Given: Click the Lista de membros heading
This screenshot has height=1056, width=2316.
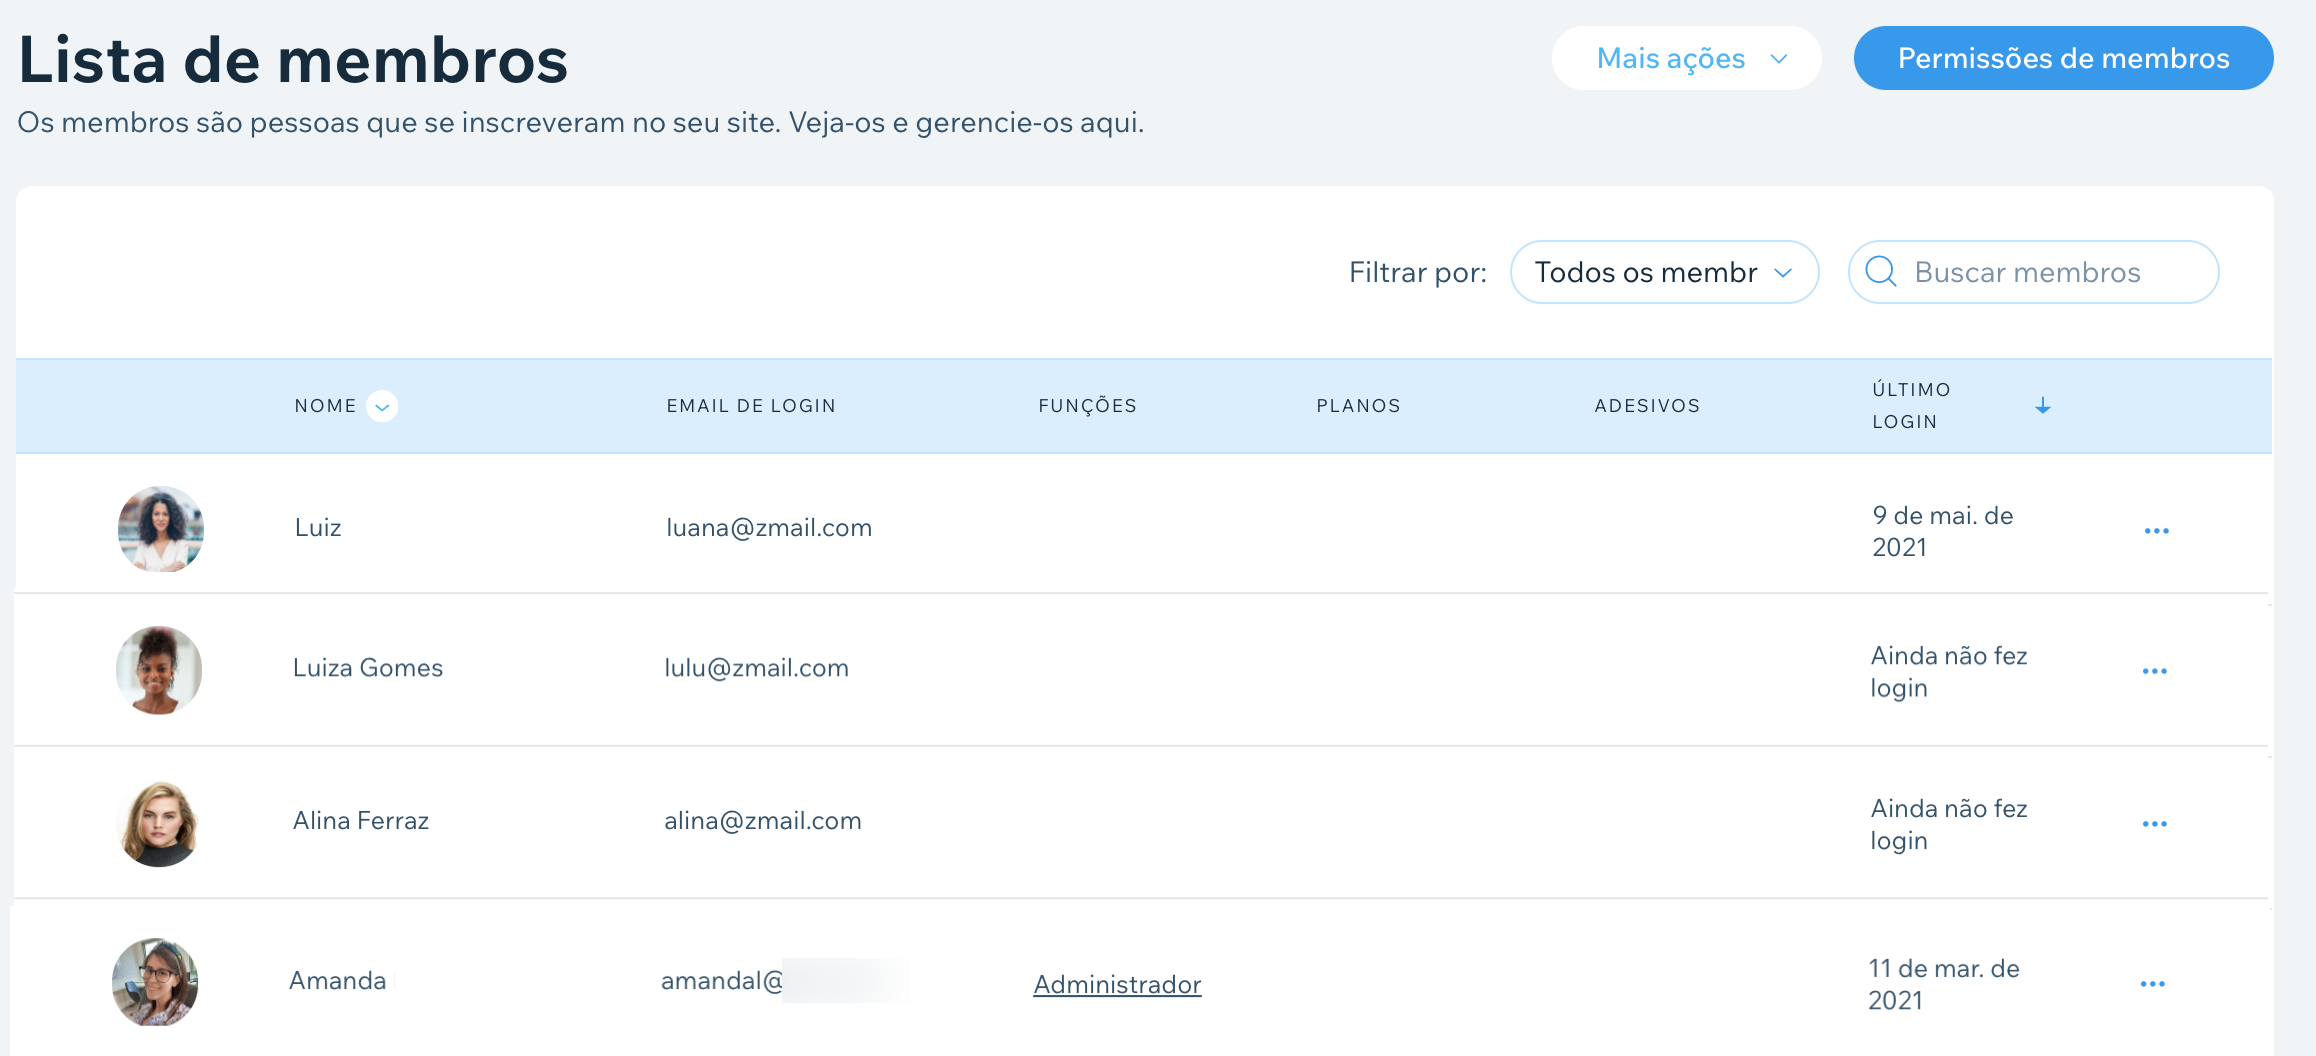Looking at the screenshot, I should coord(293,59).
